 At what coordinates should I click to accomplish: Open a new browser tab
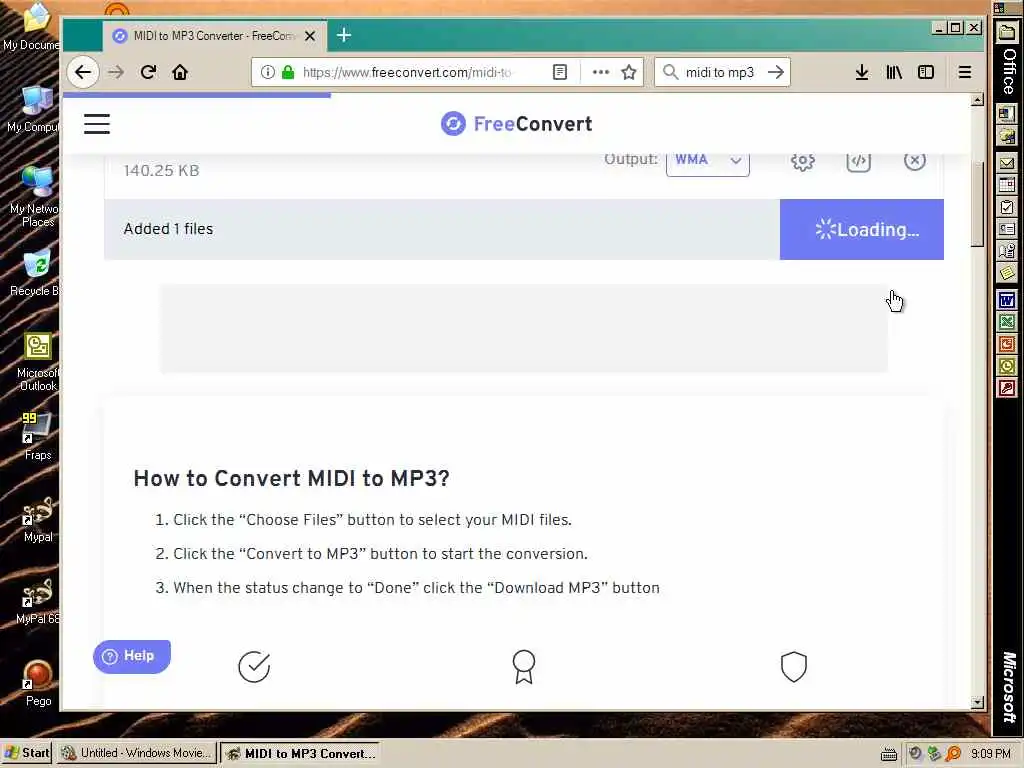(x=344, y=35)
